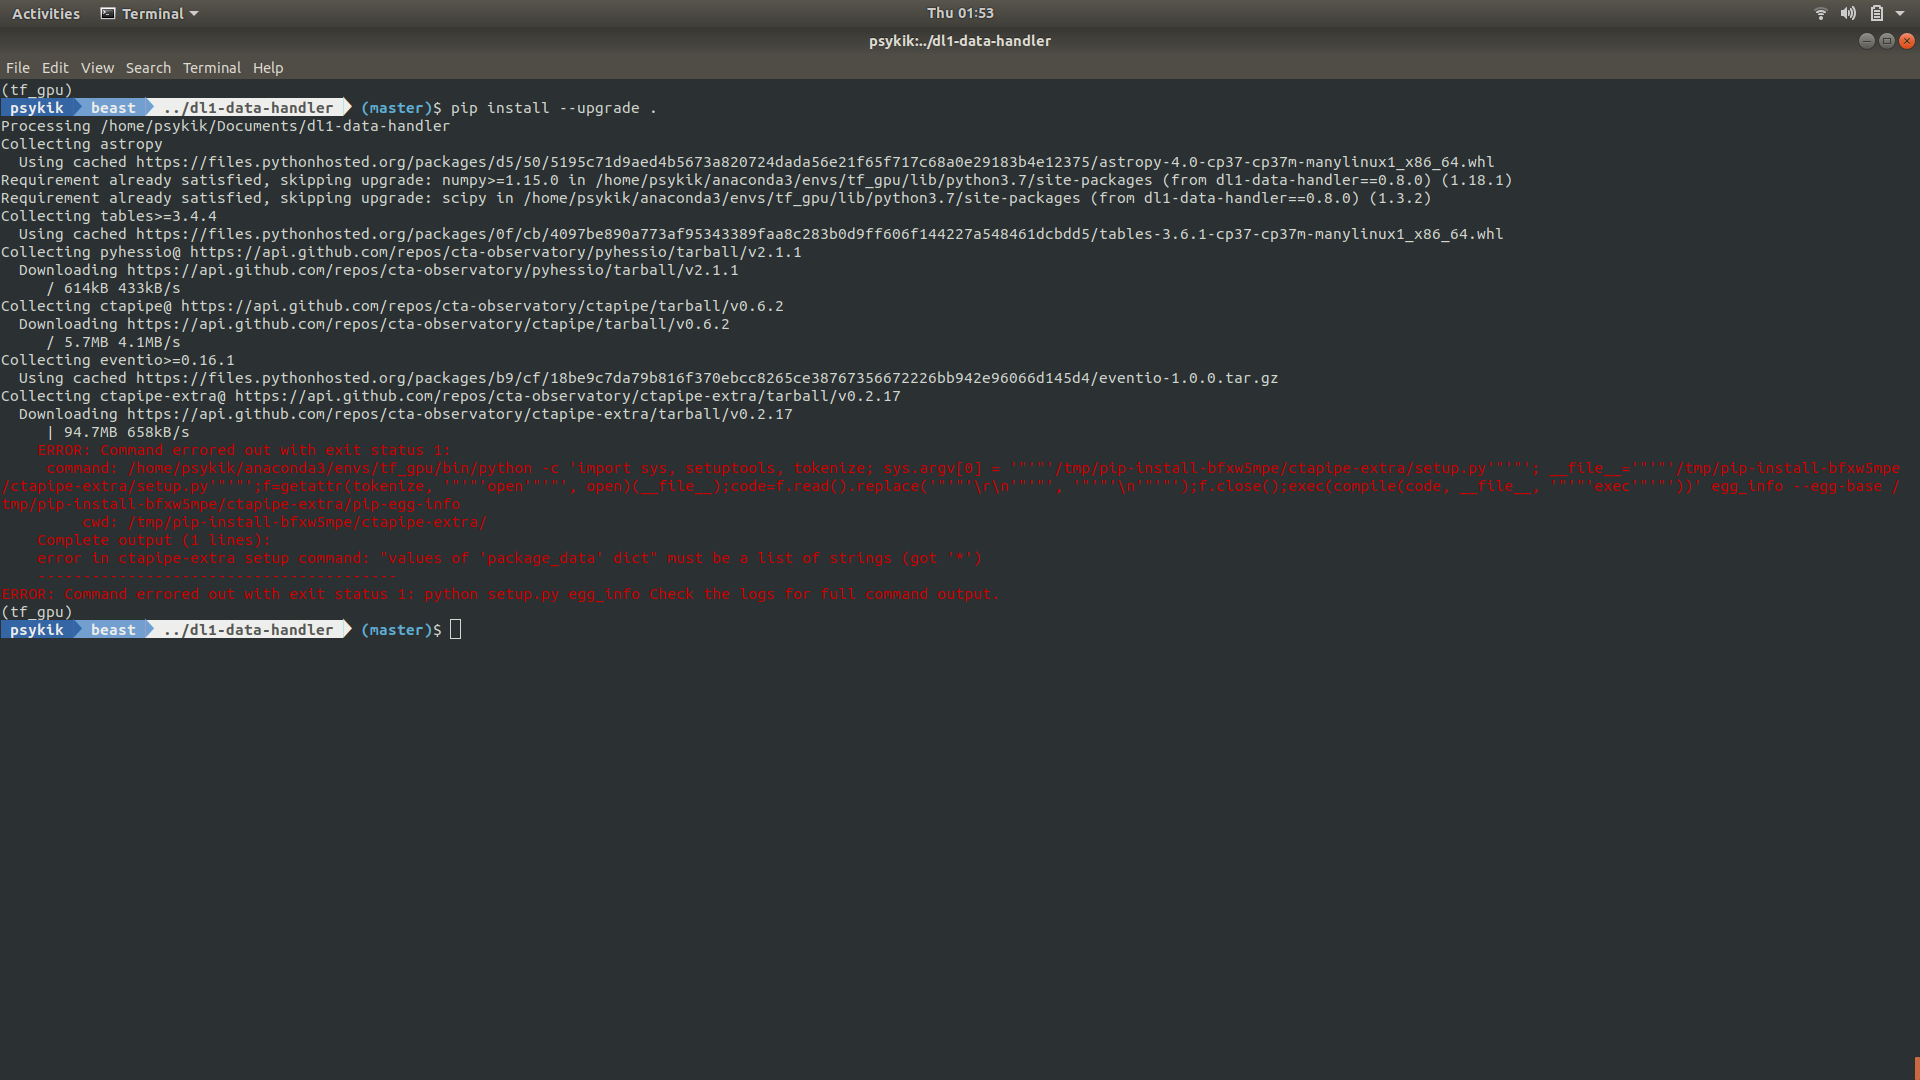This screenshot has height=1080, width=1920.
Task: Click the 'Complete output (1 lines):' text
Action: coord(154,540)
